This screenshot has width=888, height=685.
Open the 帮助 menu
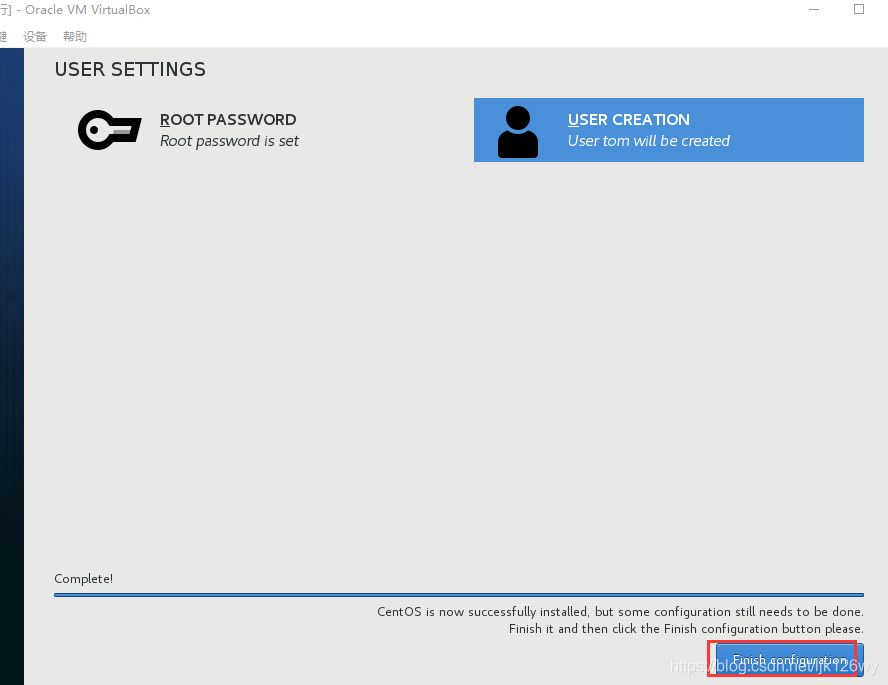click(x=75, y=37)
